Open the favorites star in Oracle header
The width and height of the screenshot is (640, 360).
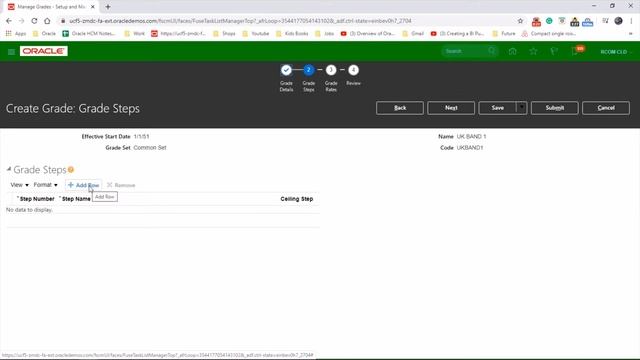coord(533,51)
